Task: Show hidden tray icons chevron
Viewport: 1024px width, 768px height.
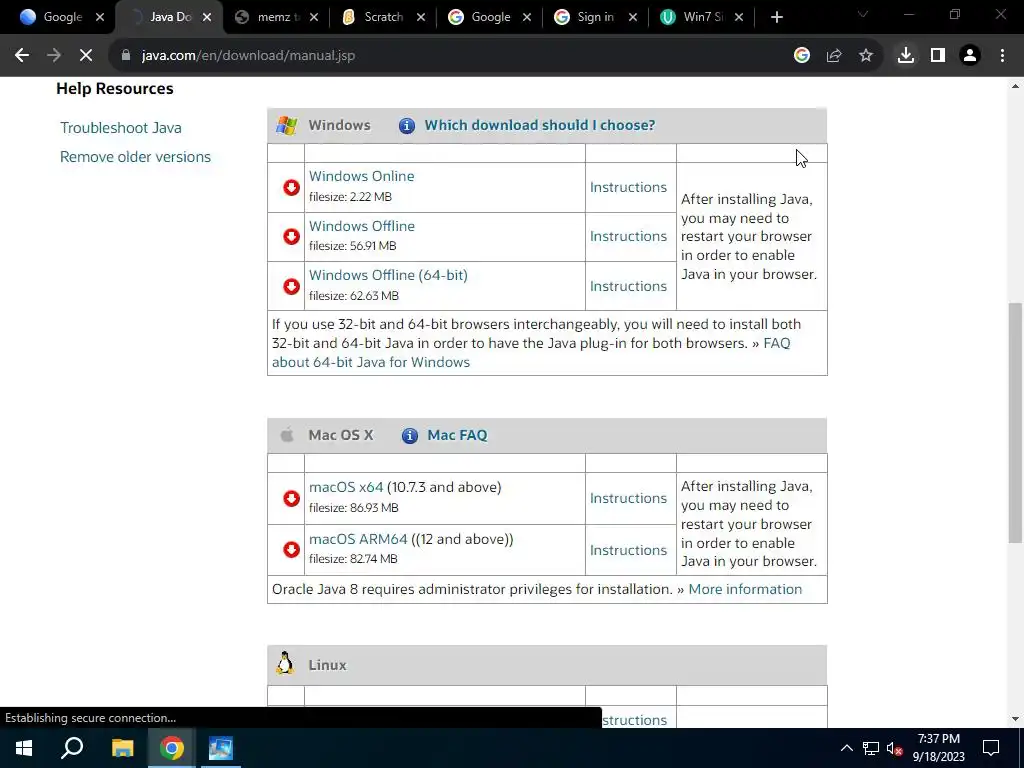Action: tap(846, 748)
